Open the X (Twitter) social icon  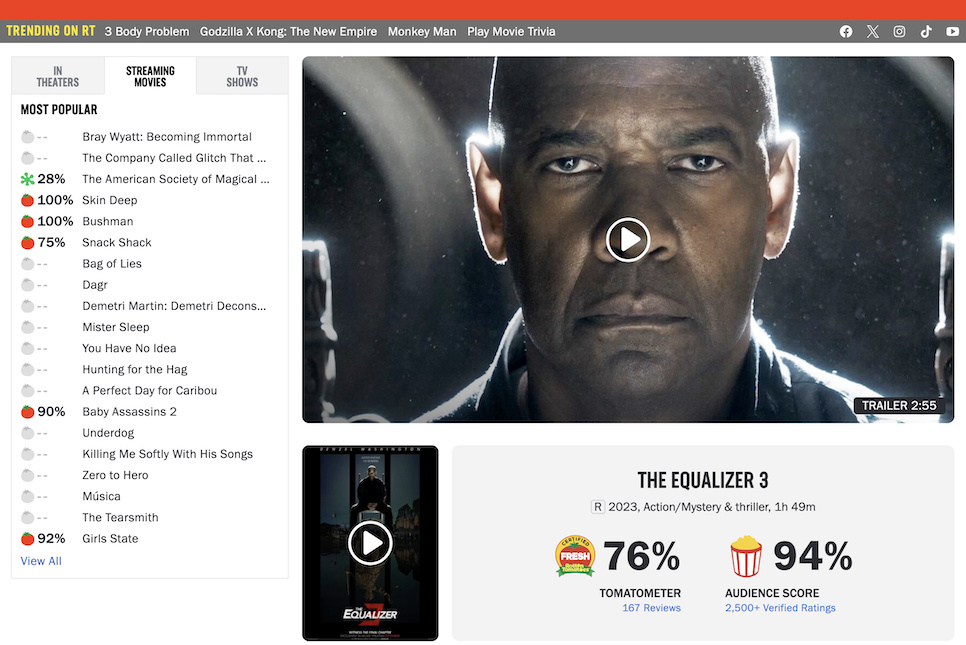point(872,31)
